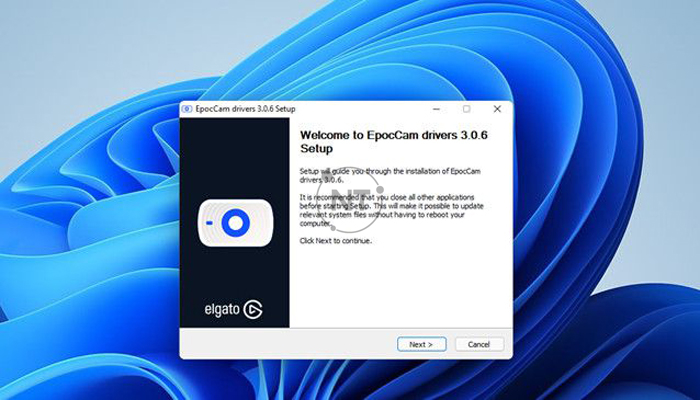This screenshot has height=400, width=700.
Task: Click the disabled maximize button in title bar
Action: point(467,109)
